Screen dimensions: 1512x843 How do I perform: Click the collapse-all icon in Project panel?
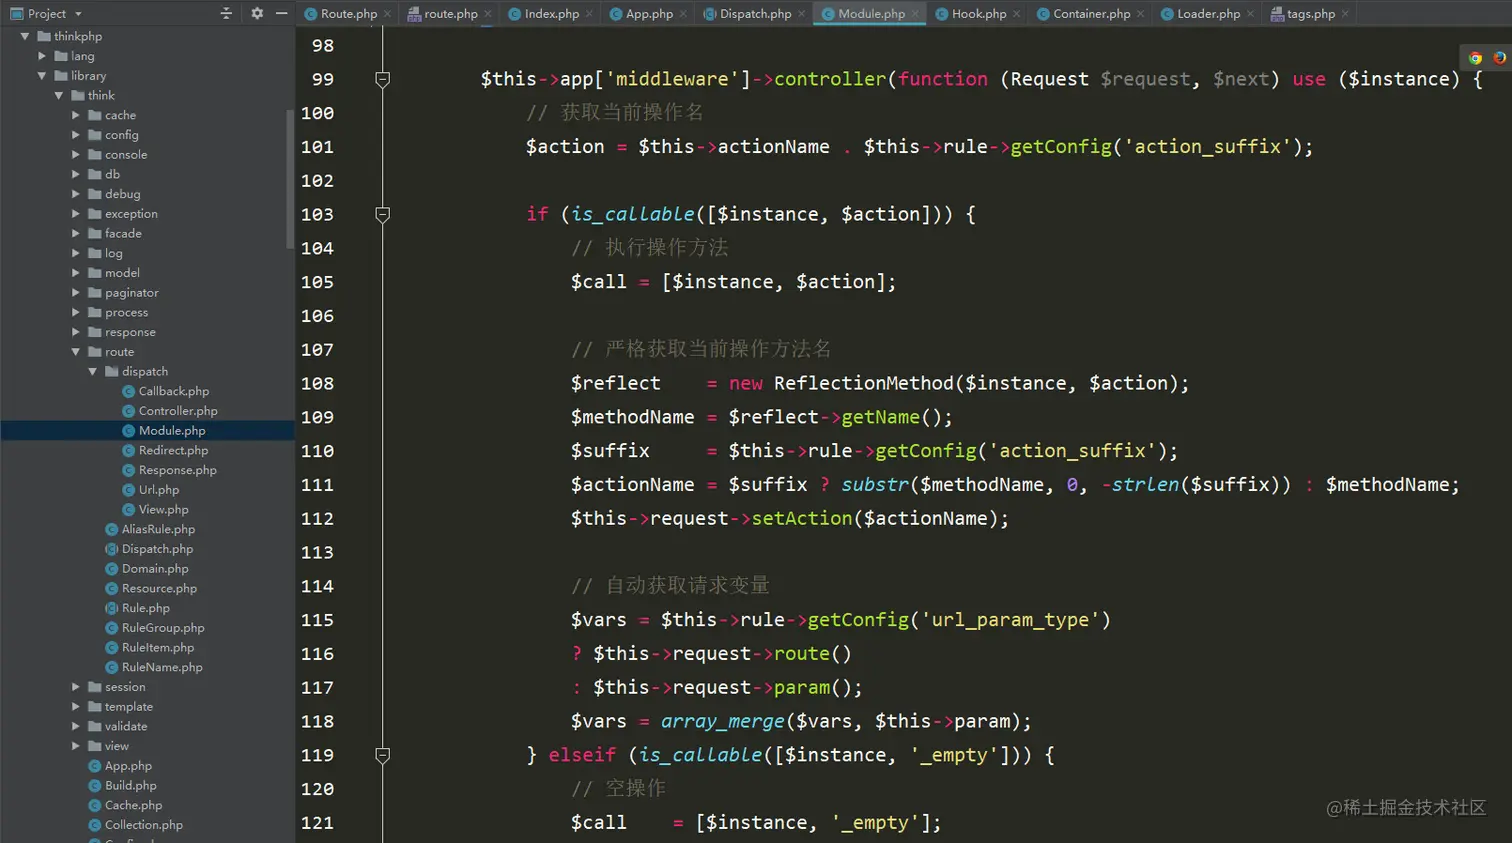[226, 14]
